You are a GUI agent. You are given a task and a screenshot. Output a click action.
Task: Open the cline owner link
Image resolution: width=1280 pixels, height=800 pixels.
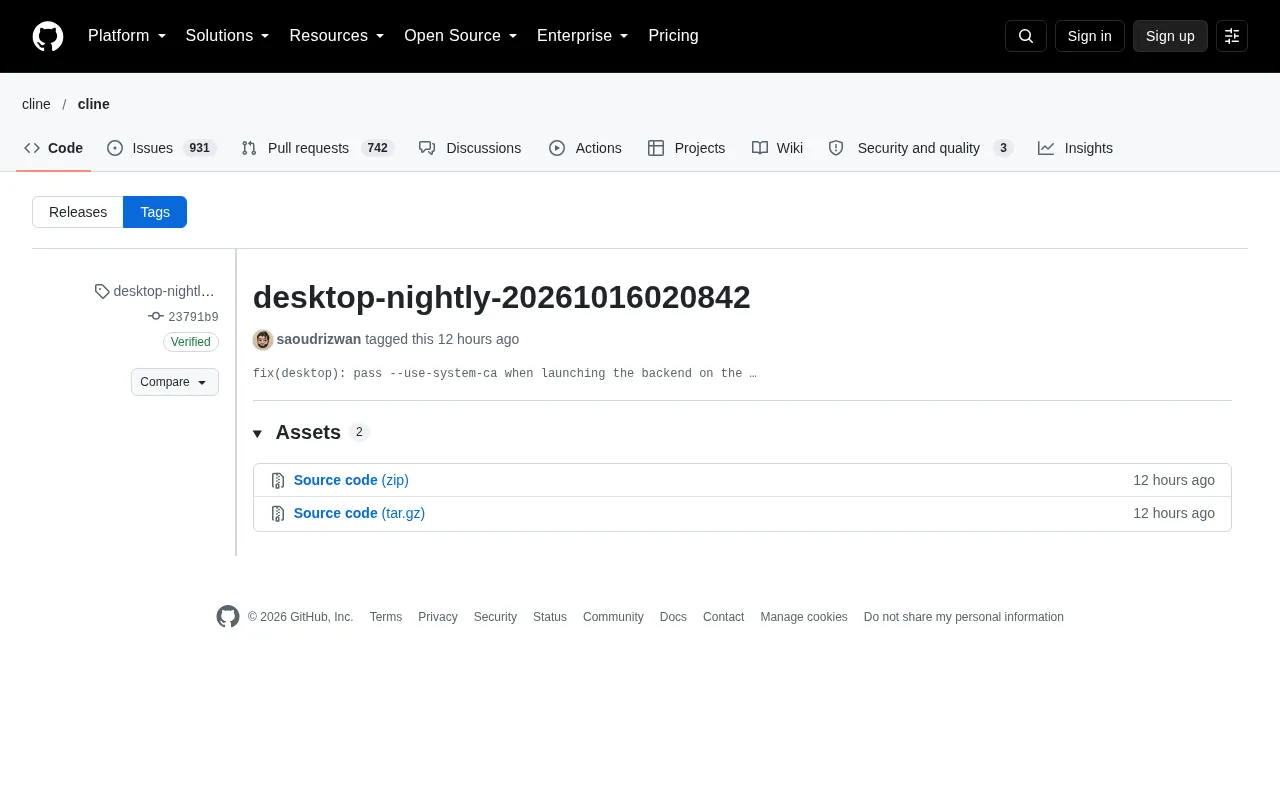[x=36, y=104]
